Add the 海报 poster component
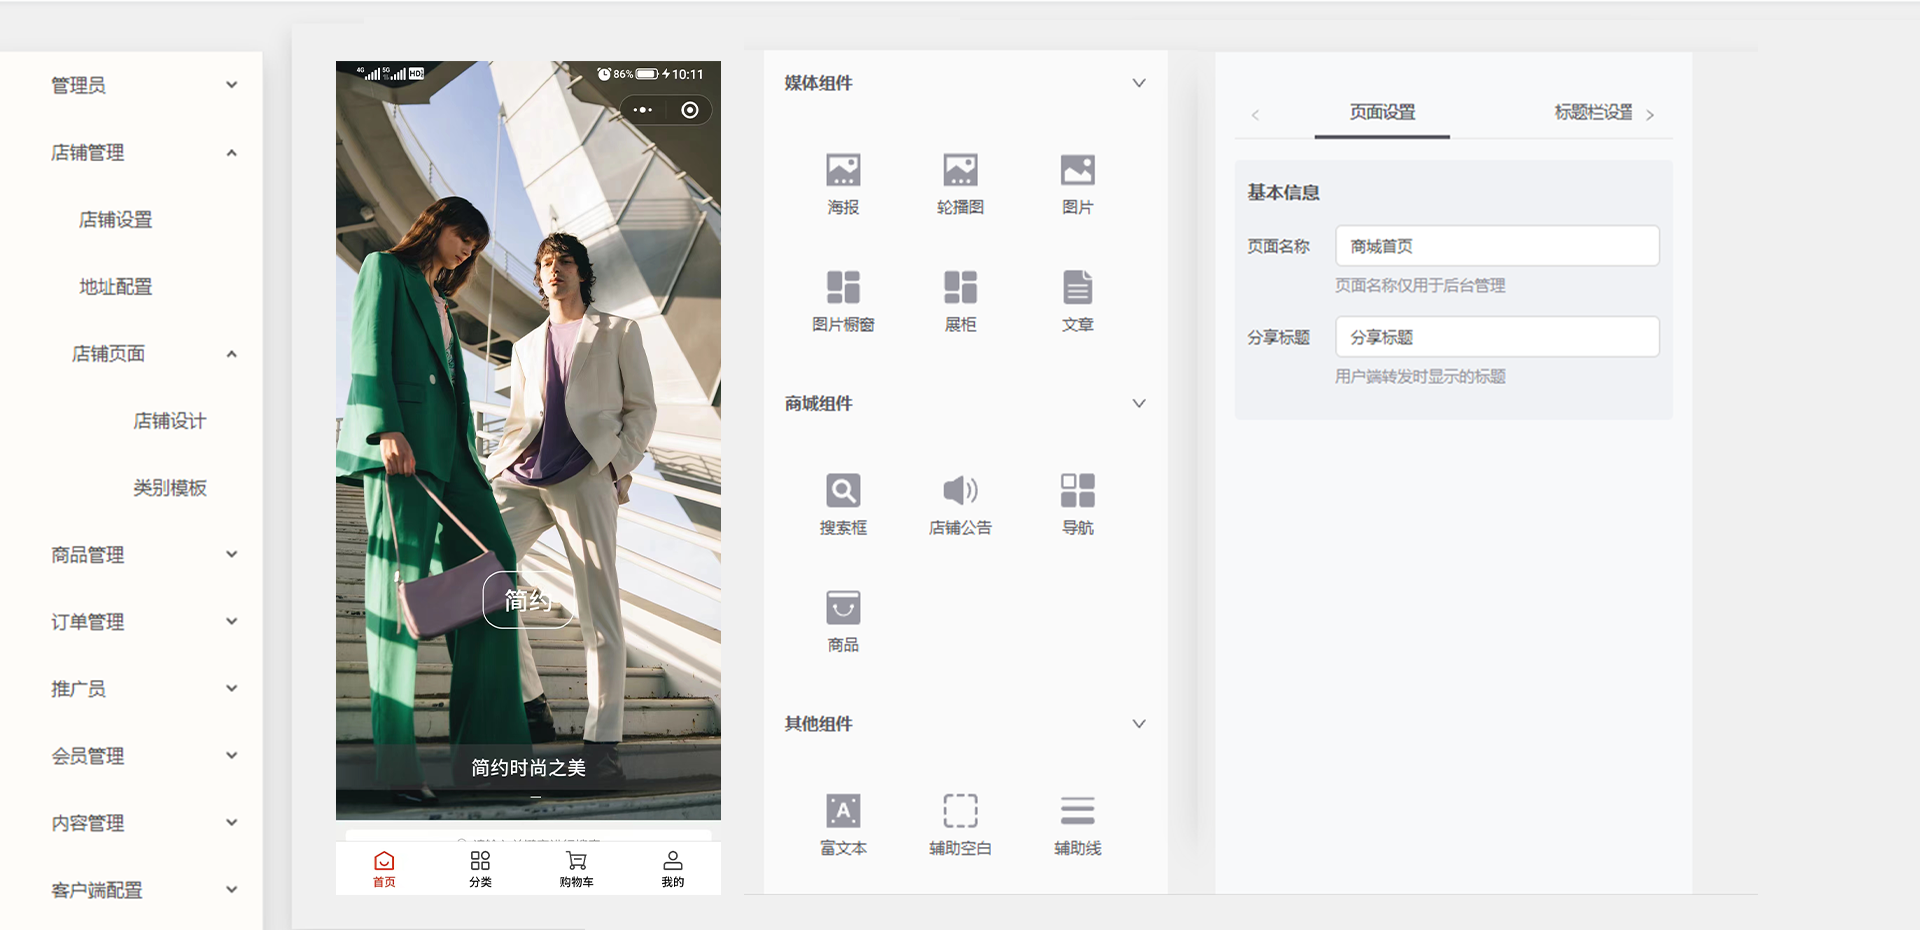Image resolution: width=1920 pixels, height=930 pixels. [x=843, y=184]
